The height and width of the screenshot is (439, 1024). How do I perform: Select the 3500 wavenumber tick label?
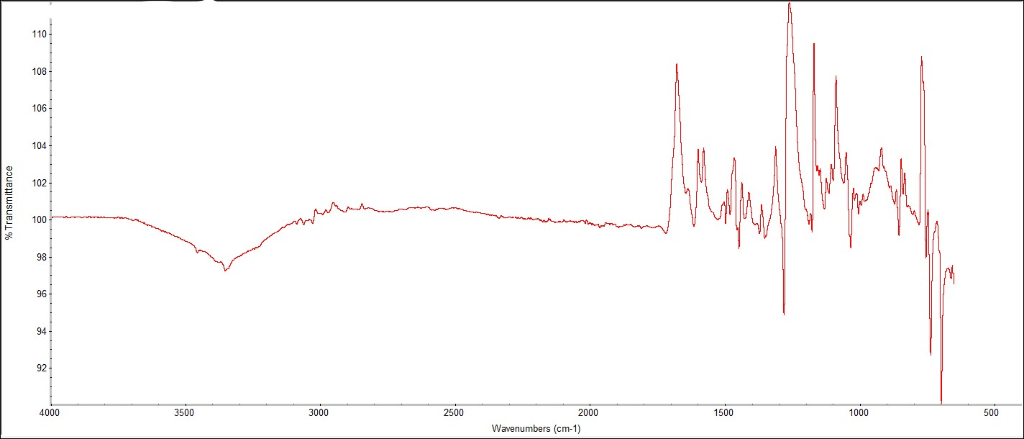coord(185,414)
